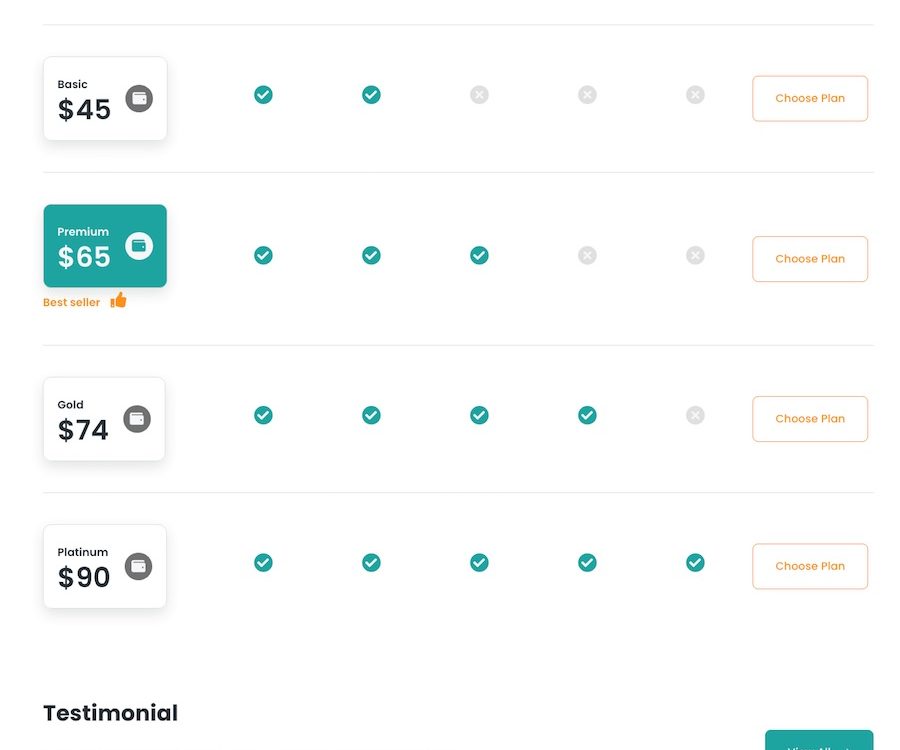900x750 pixels.
Task: Click the Best seller label text
Action: (x=71, y=302)
